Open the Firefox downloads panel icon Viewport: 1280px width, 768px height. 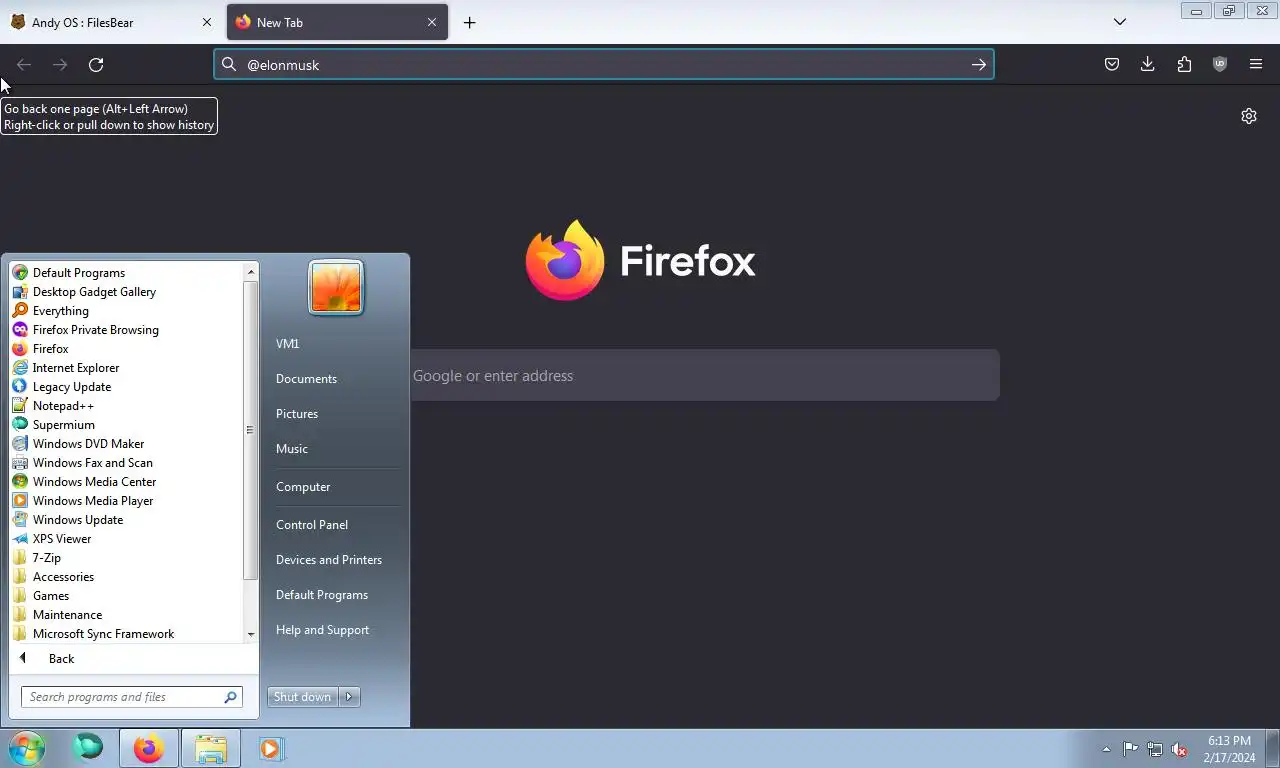[x=1147, y=64]
